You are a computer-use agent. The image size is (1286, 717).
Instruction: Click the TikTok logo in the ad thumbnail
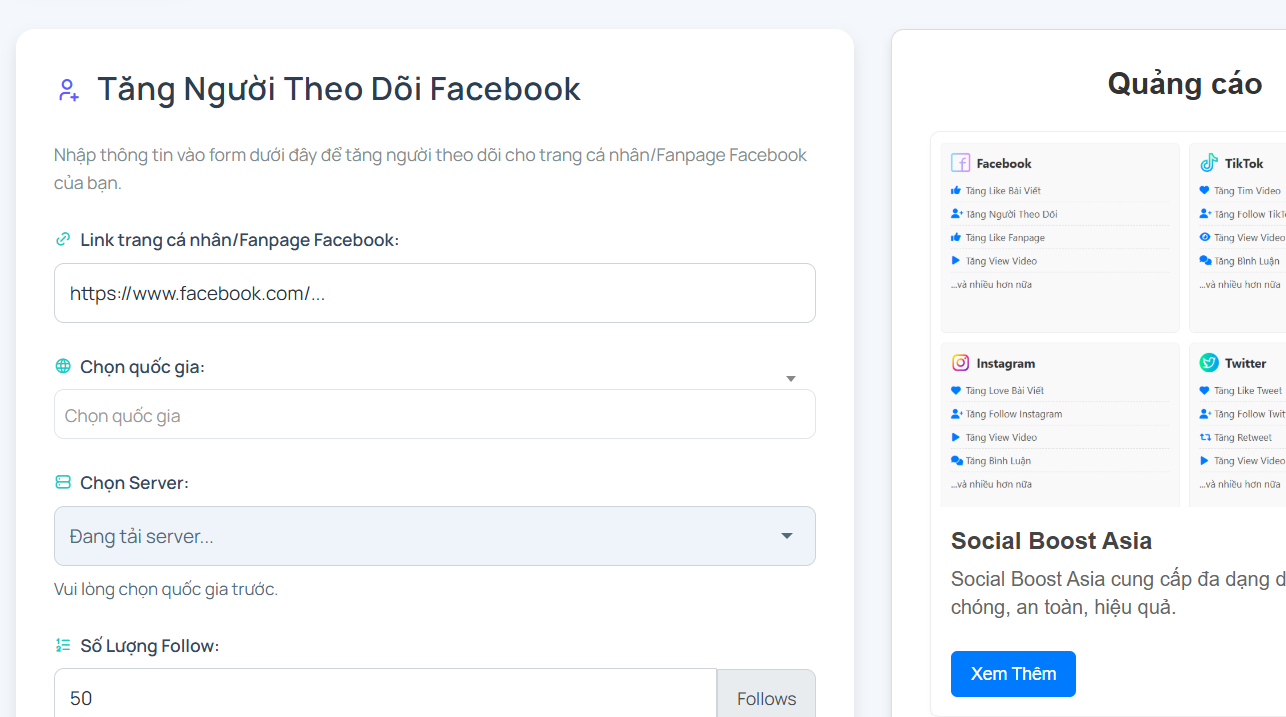(1209, 163)
